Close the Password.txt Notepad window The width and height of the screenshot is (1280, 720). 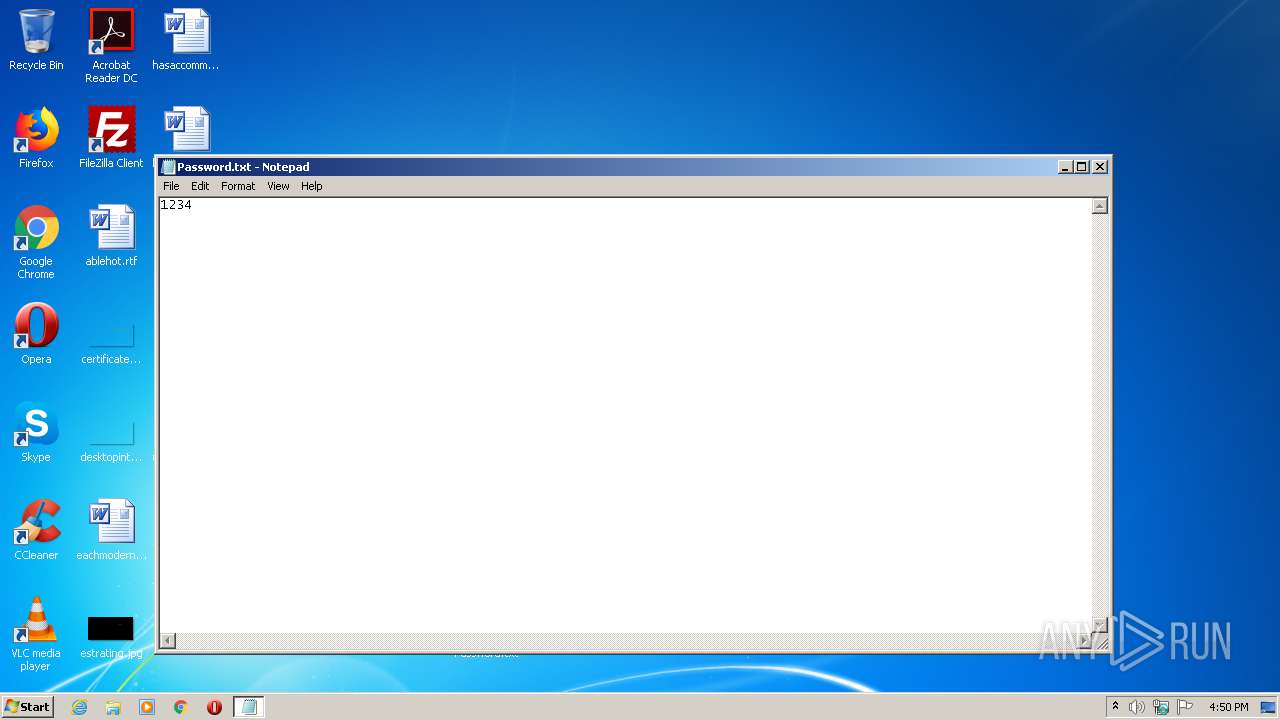1100,167
